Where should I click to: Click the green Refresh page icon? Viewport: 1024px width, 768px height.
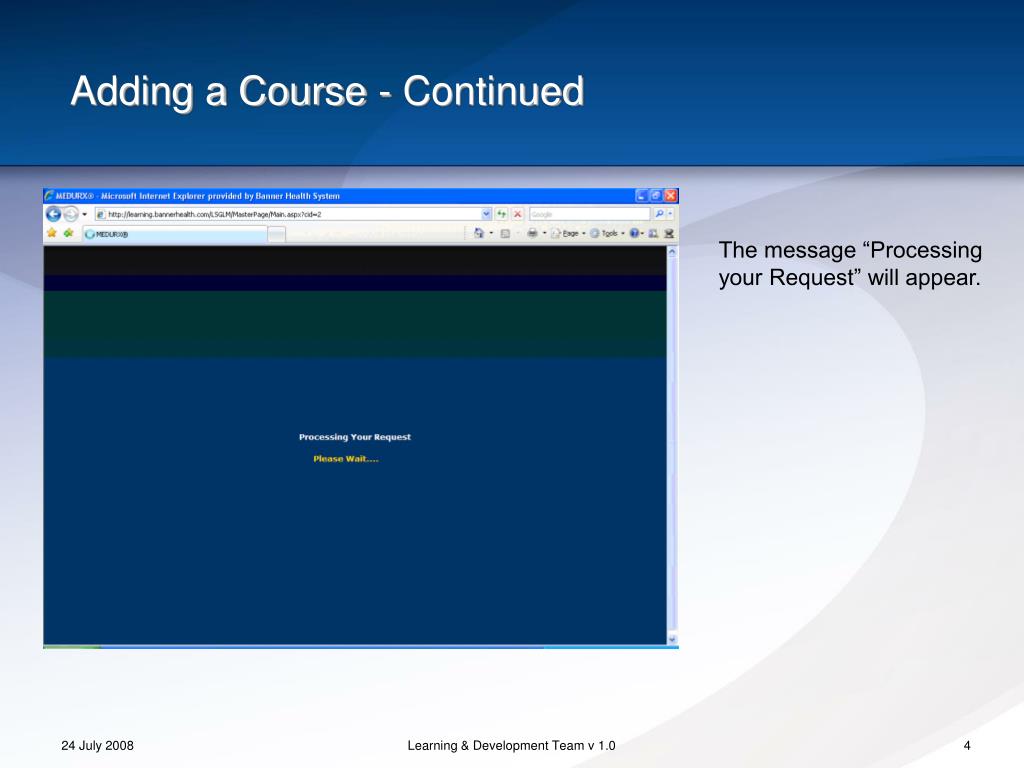(x=502, y=214)
